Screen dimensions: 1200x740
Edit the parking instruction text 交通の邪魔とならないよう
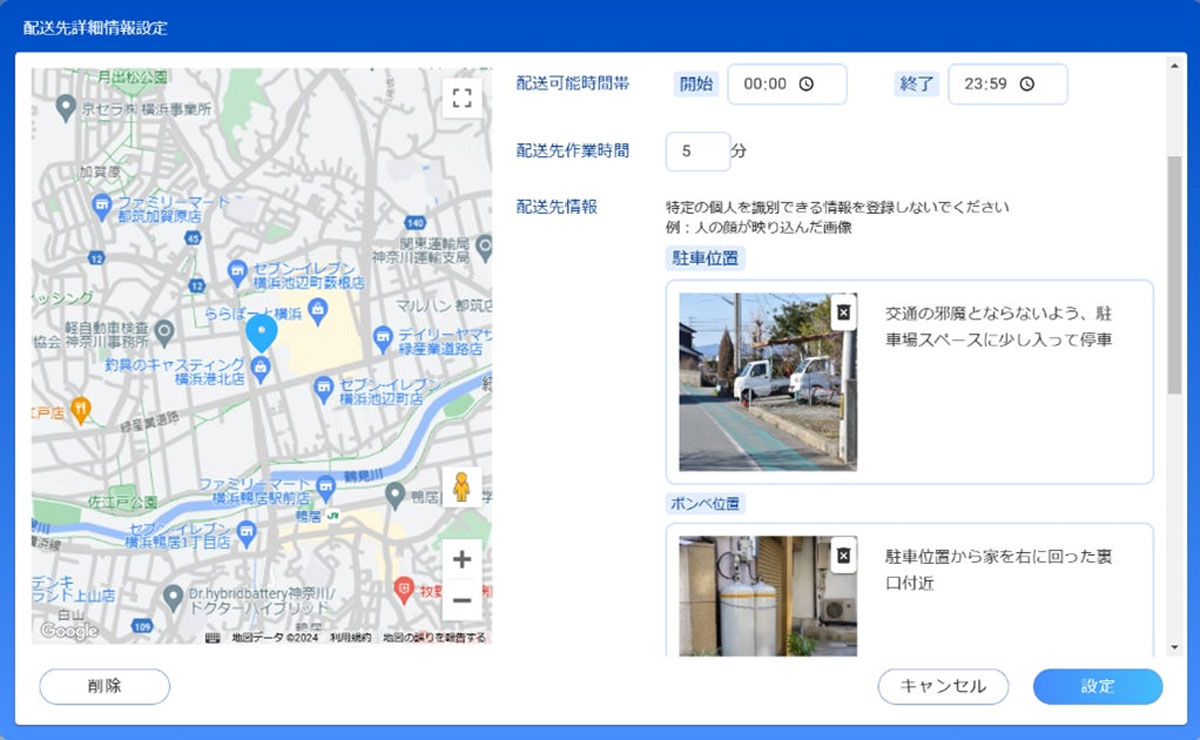click(x=999, y=327)
